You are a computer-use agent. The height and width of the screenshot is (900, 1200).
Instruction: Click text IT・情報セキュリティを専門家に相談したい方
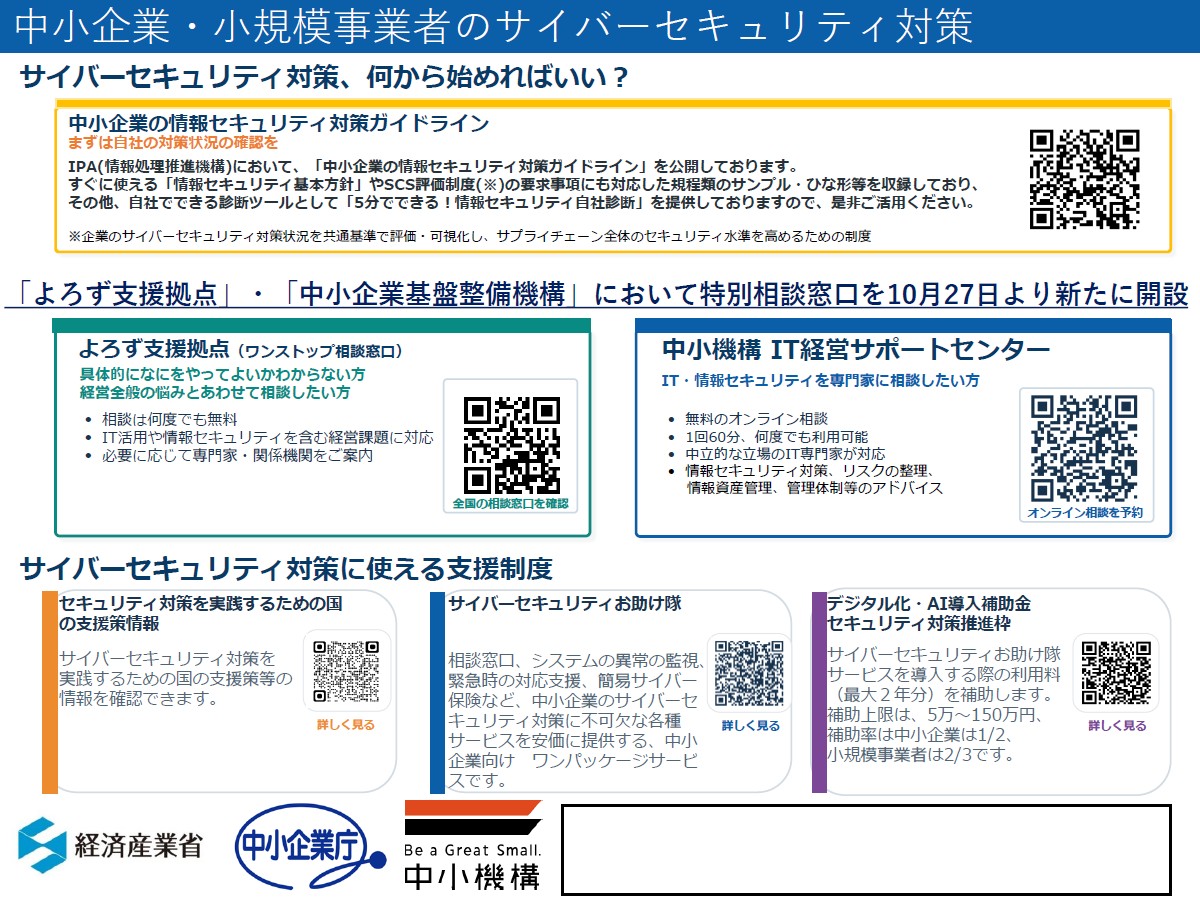821,381
